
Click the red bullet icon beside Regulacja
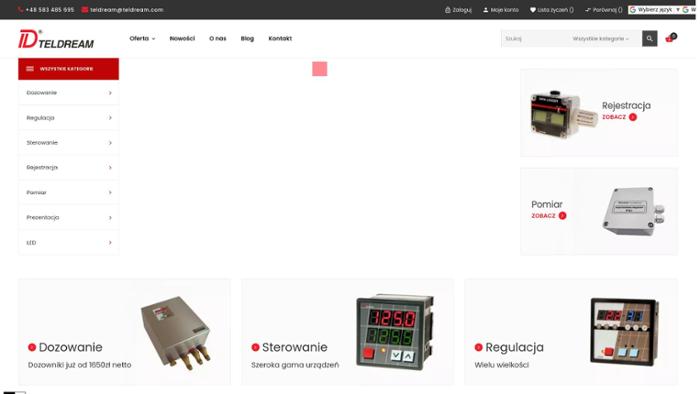[479, 347]
